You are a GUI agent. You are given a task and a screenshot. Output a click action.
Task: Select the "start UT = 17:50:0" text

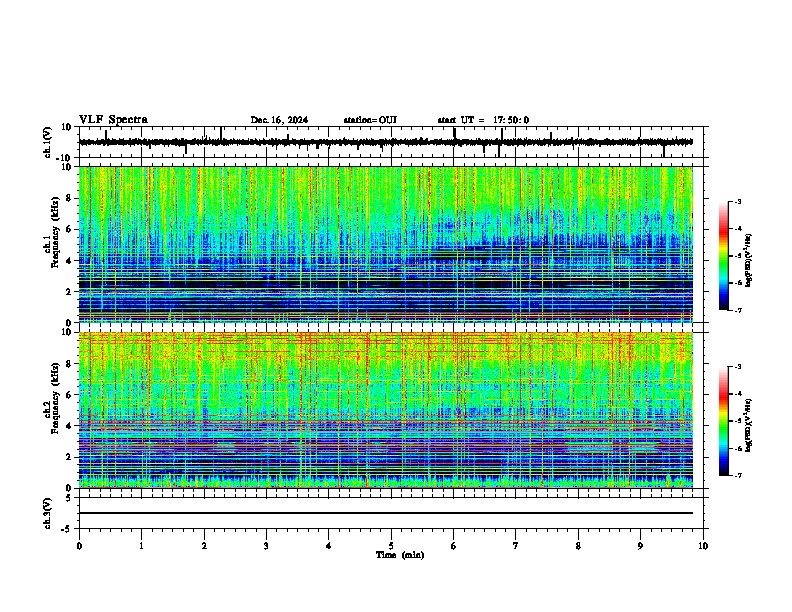point(483,120)
